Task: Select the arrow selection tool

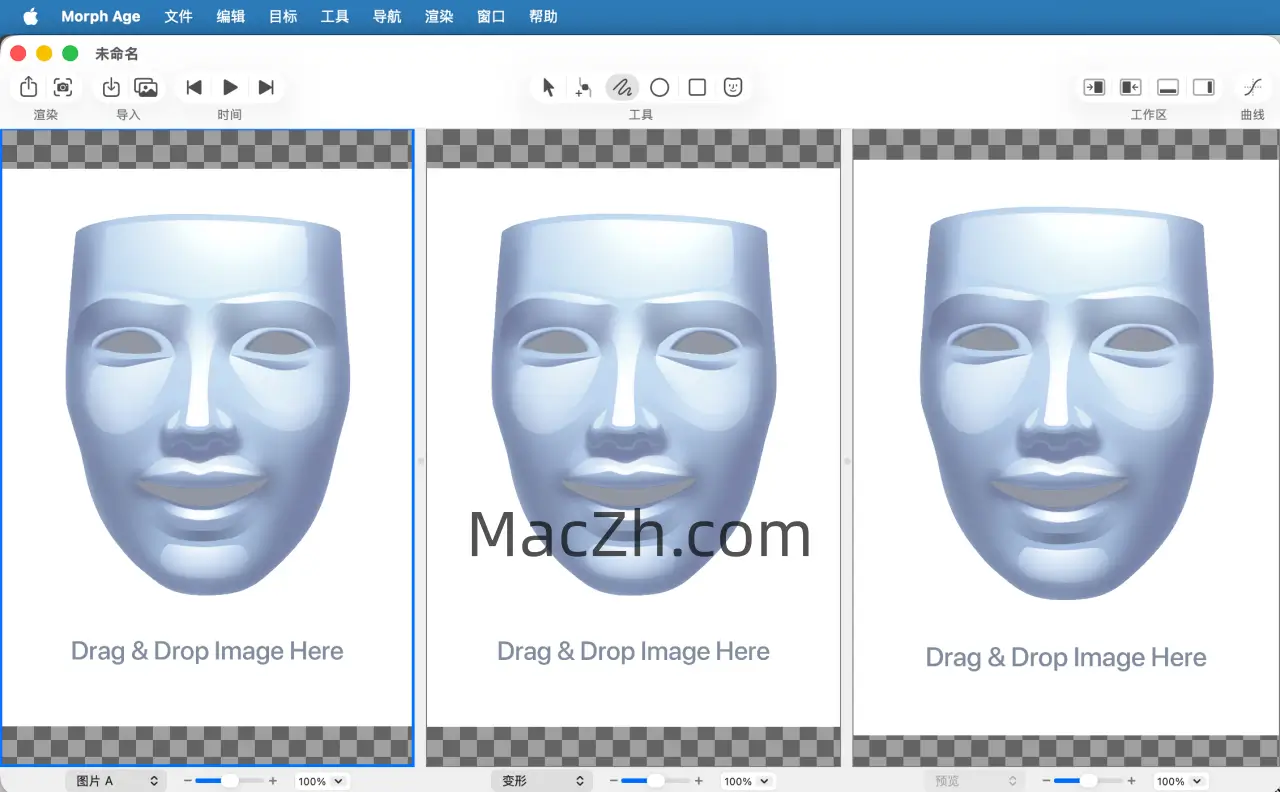Action: click(x=548, y=88)
